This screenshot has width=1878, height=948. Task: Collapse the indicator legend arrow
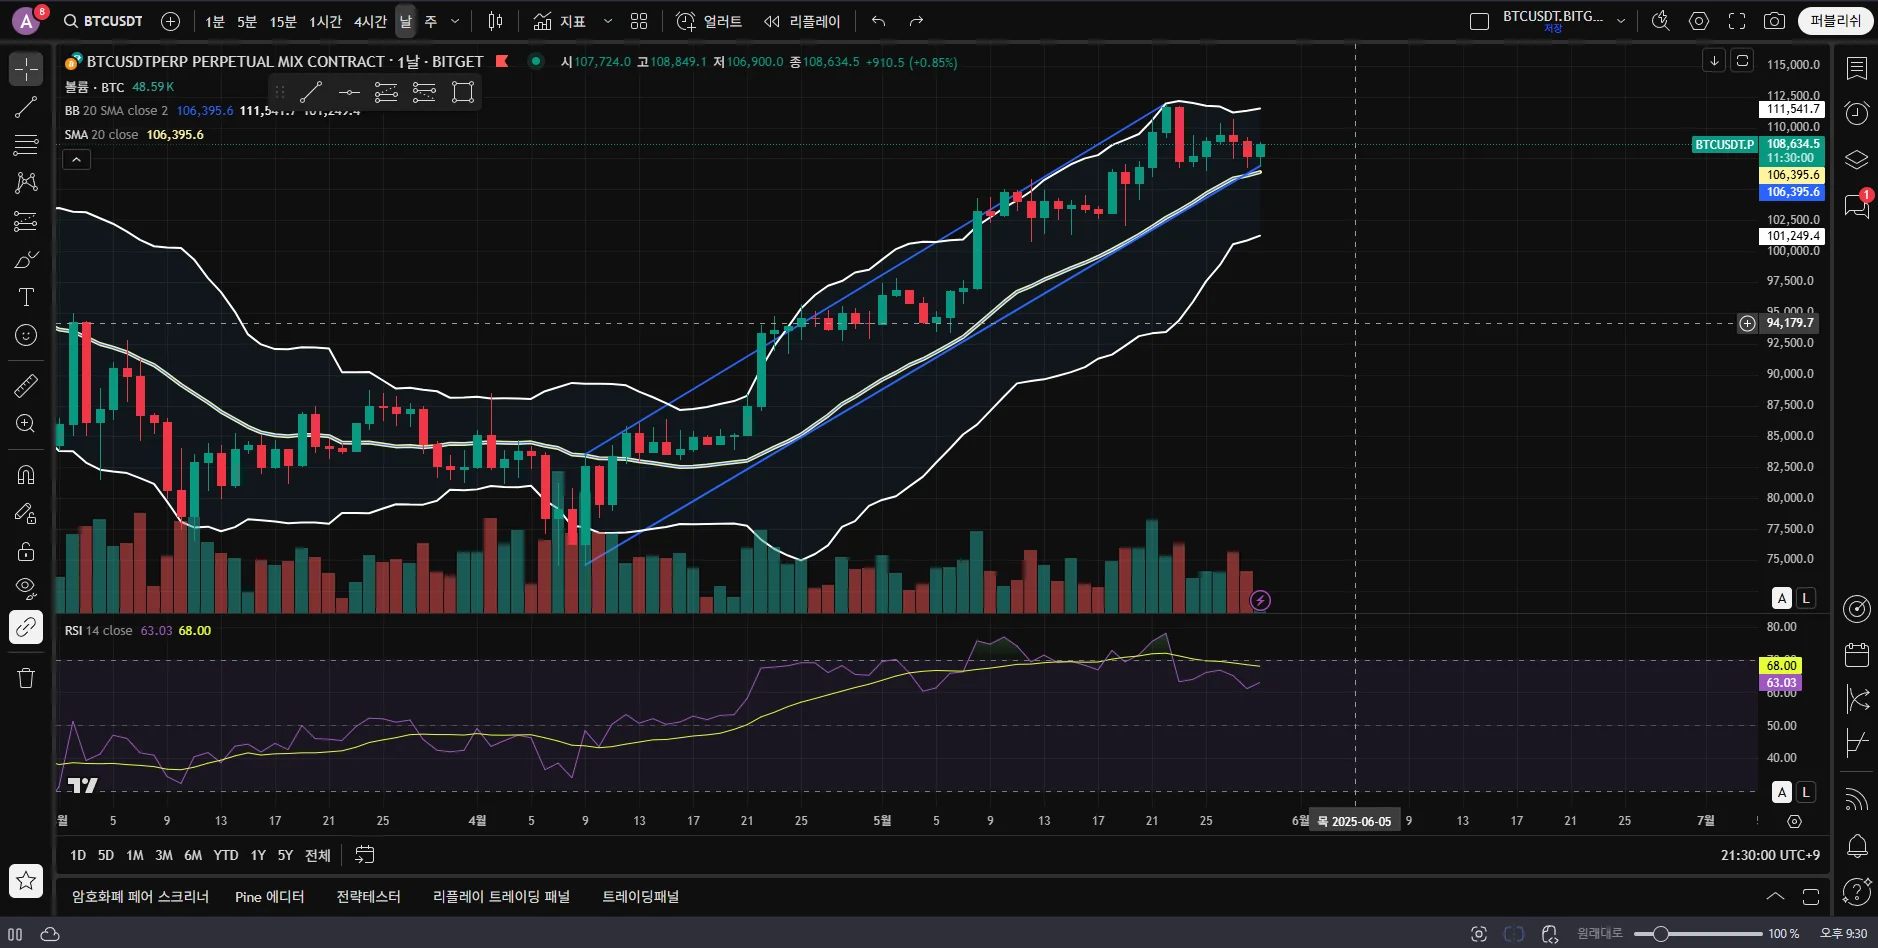tap(76, 159)
